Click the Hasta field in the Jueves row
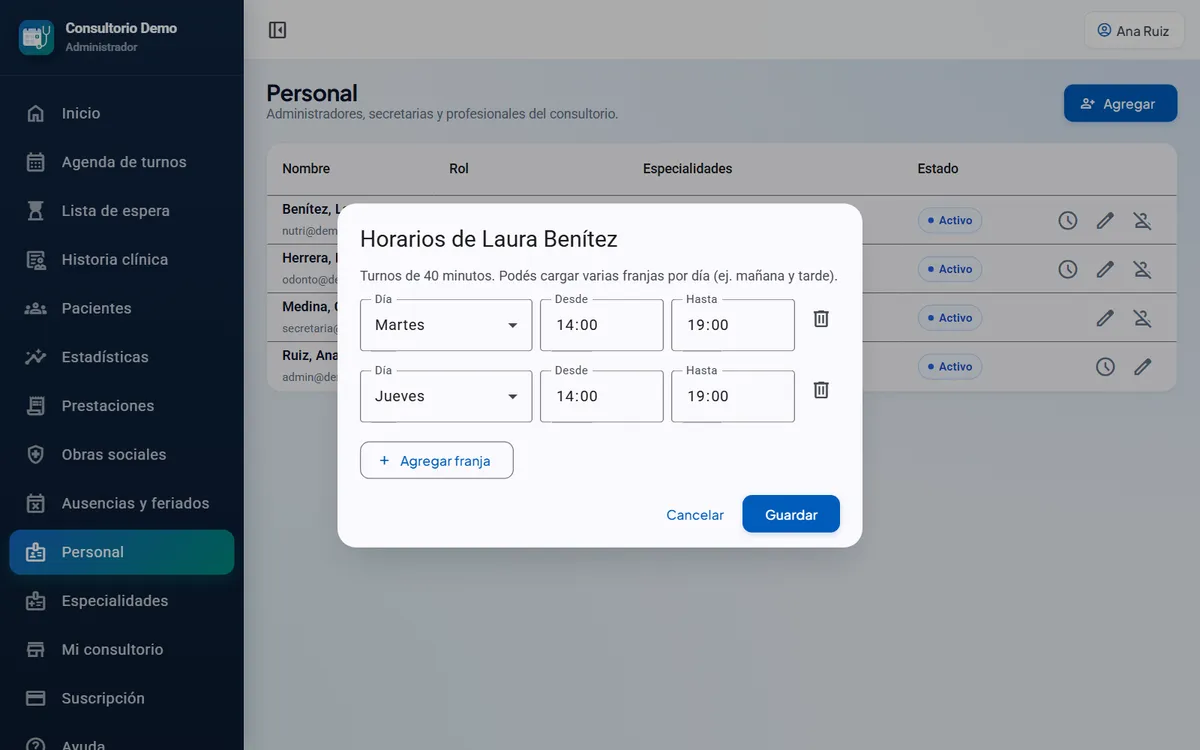Screen dimensions: 1200x750 [733, 396]
